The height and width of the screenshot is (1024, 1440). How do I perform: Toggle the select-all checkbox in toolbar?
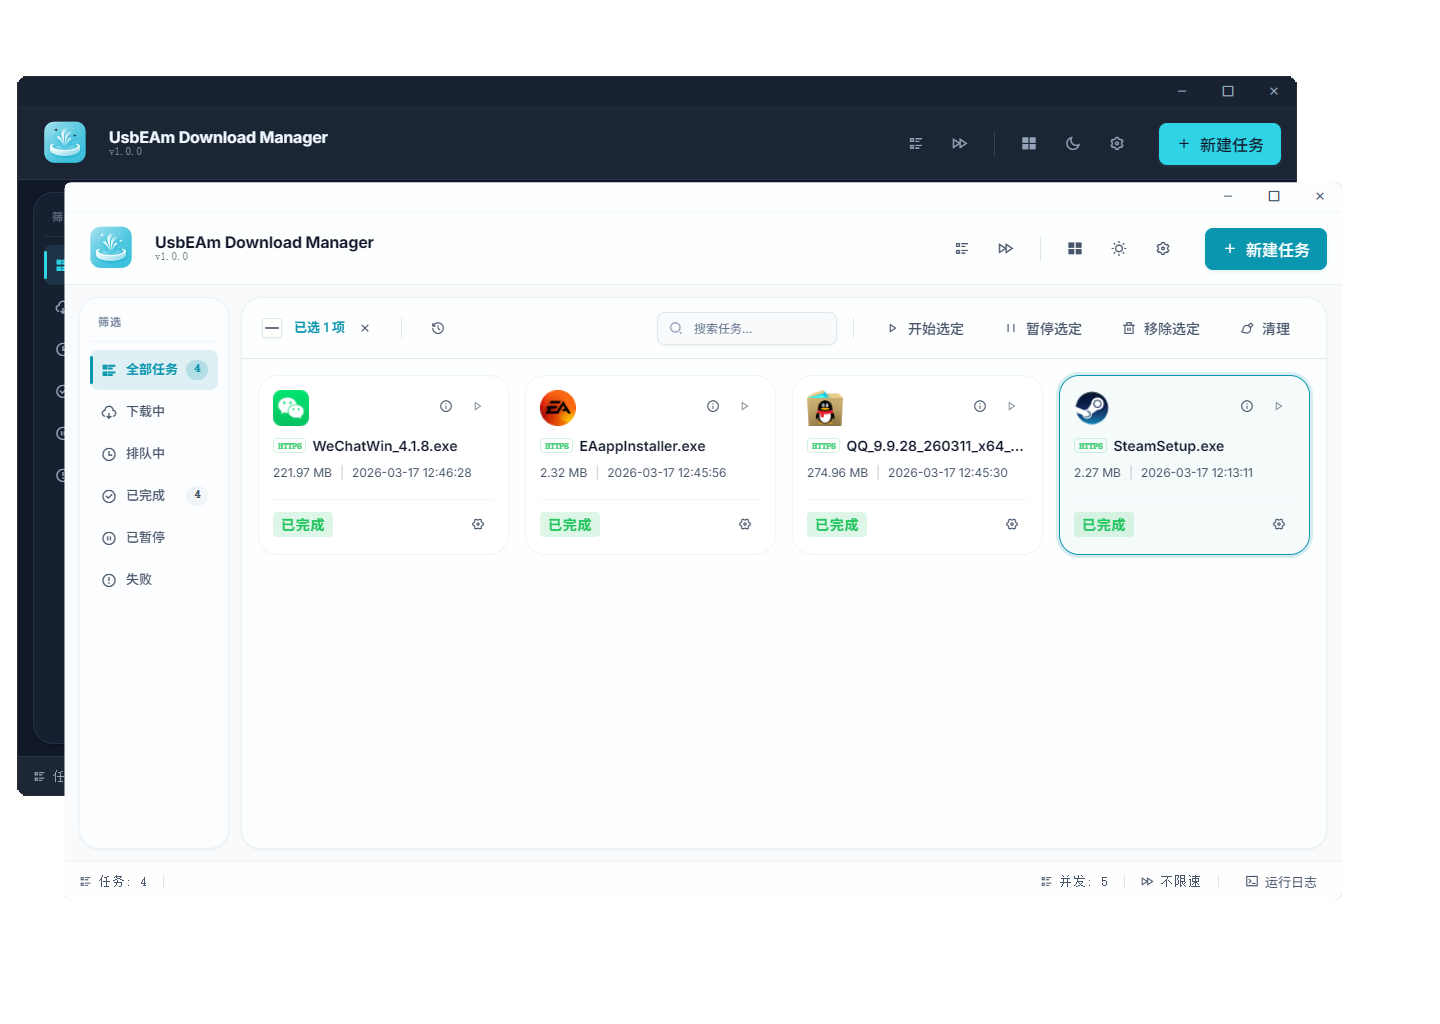tap(272, 328)
